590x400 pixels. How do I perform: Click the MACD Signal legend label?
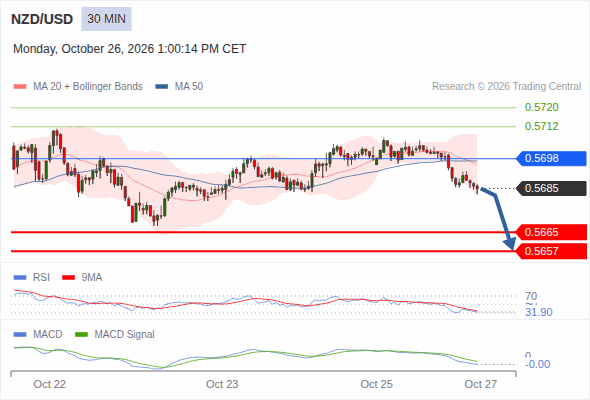(125, 335)
